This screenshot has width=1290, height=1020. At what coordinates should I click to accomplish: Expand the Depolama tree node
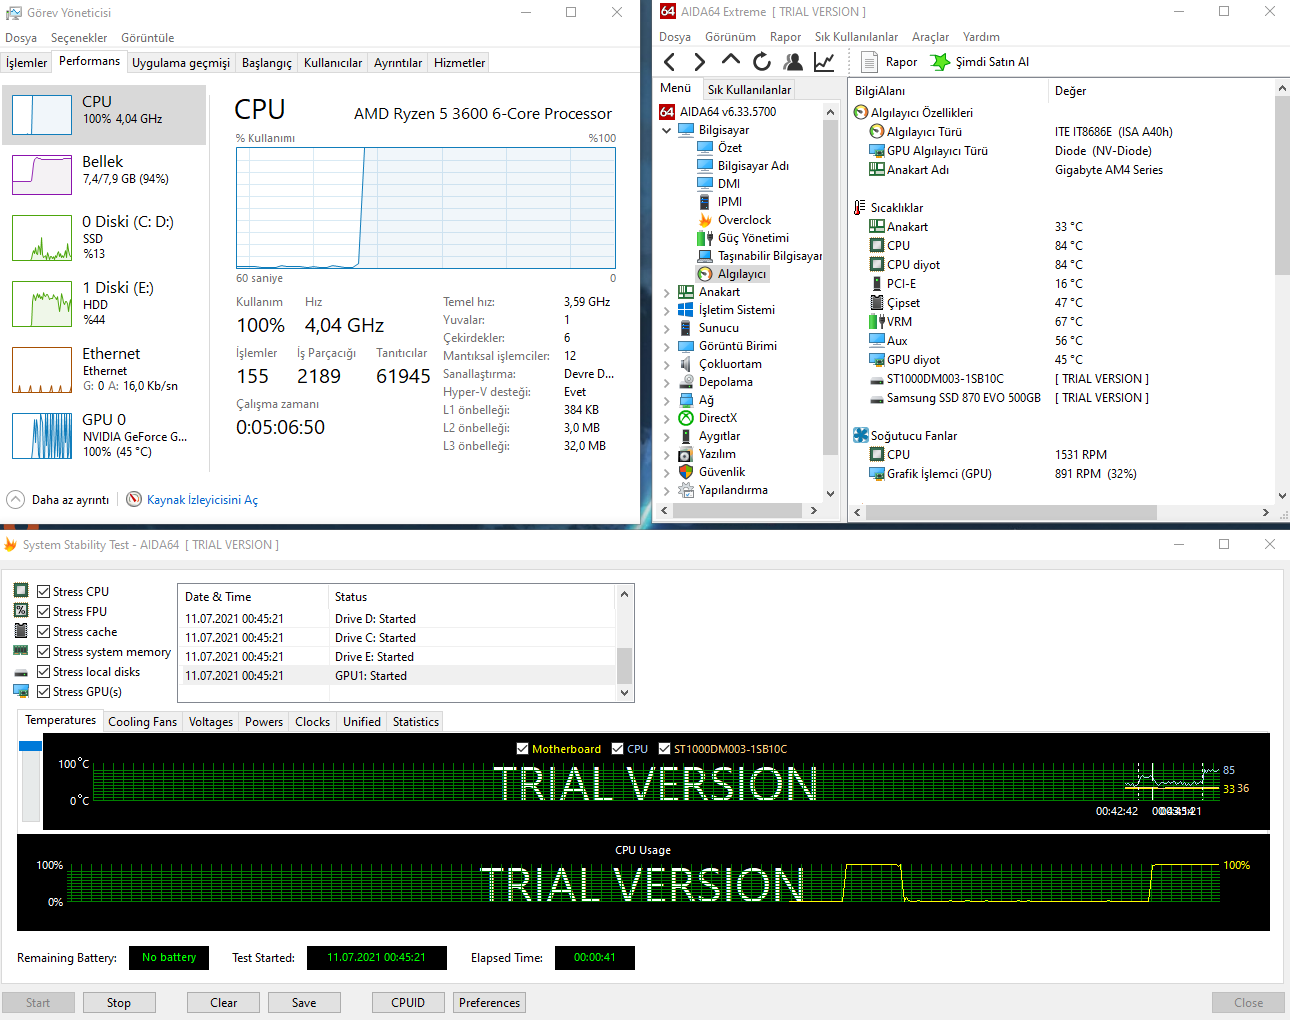[667, 382]
